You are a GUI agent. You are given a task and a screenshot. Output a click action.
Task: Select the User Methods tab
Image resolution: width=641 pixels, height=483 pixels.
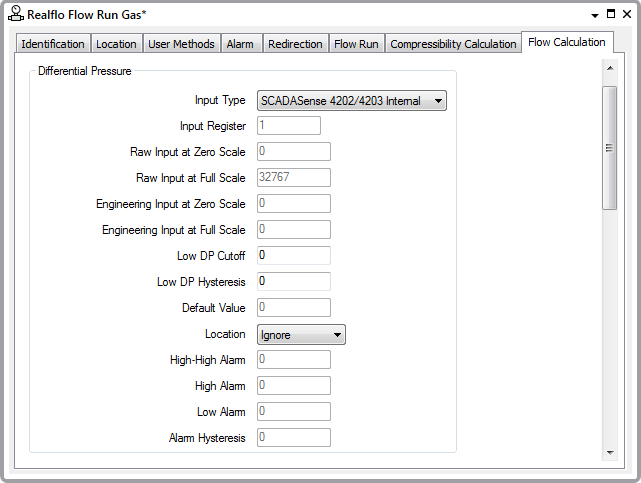click(x=181, y=44)
